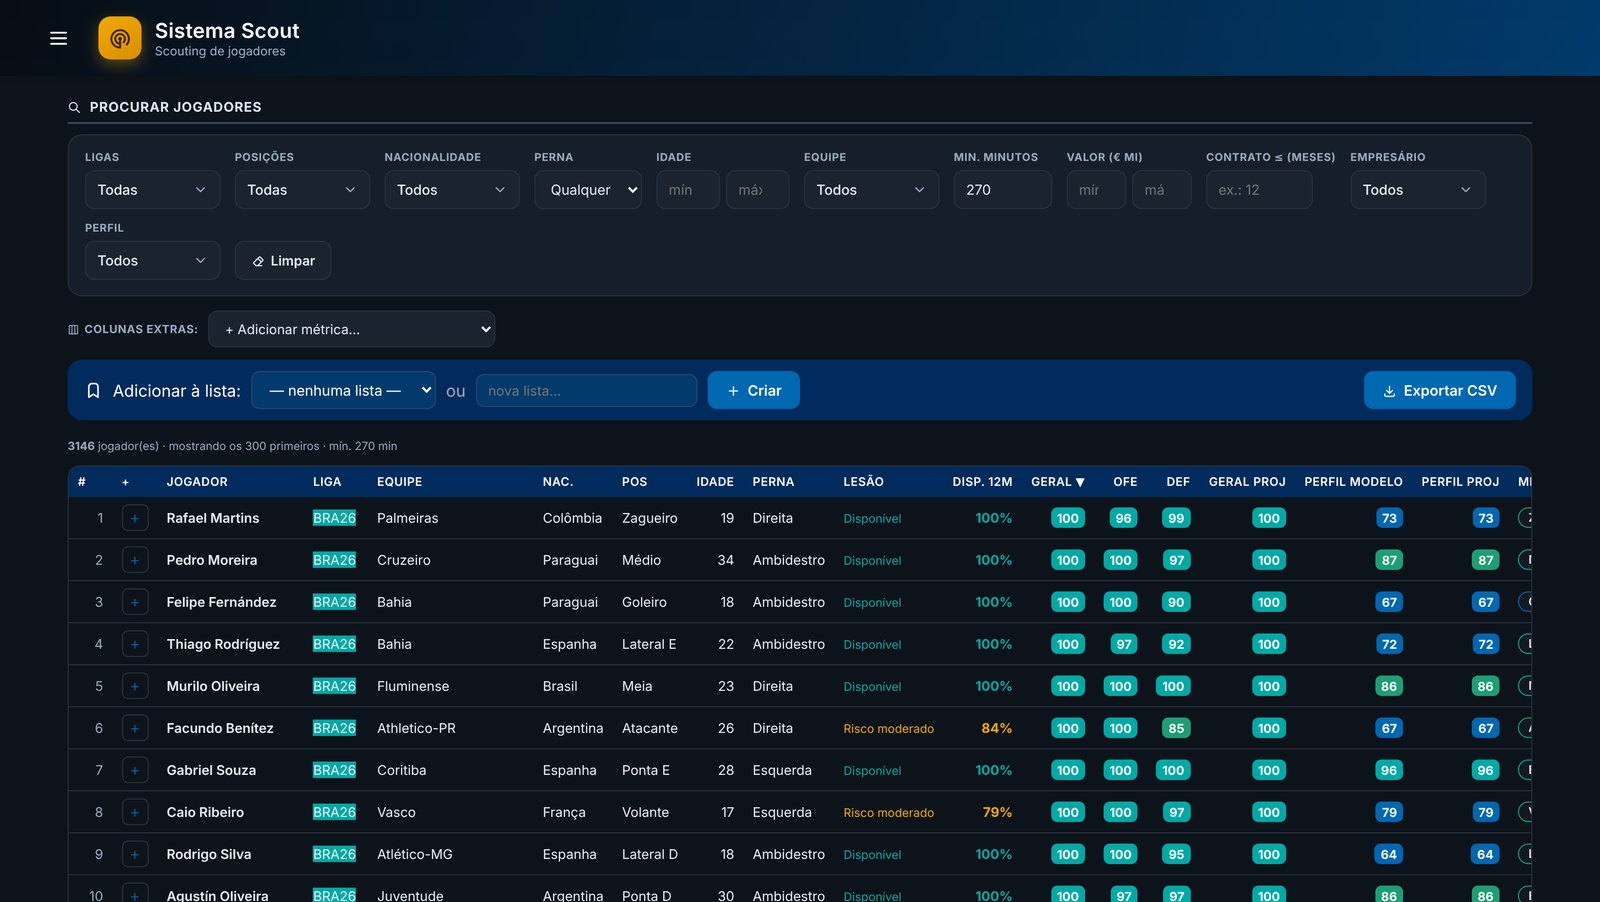Click the Sistema Scout logo icon

(120, 38)
